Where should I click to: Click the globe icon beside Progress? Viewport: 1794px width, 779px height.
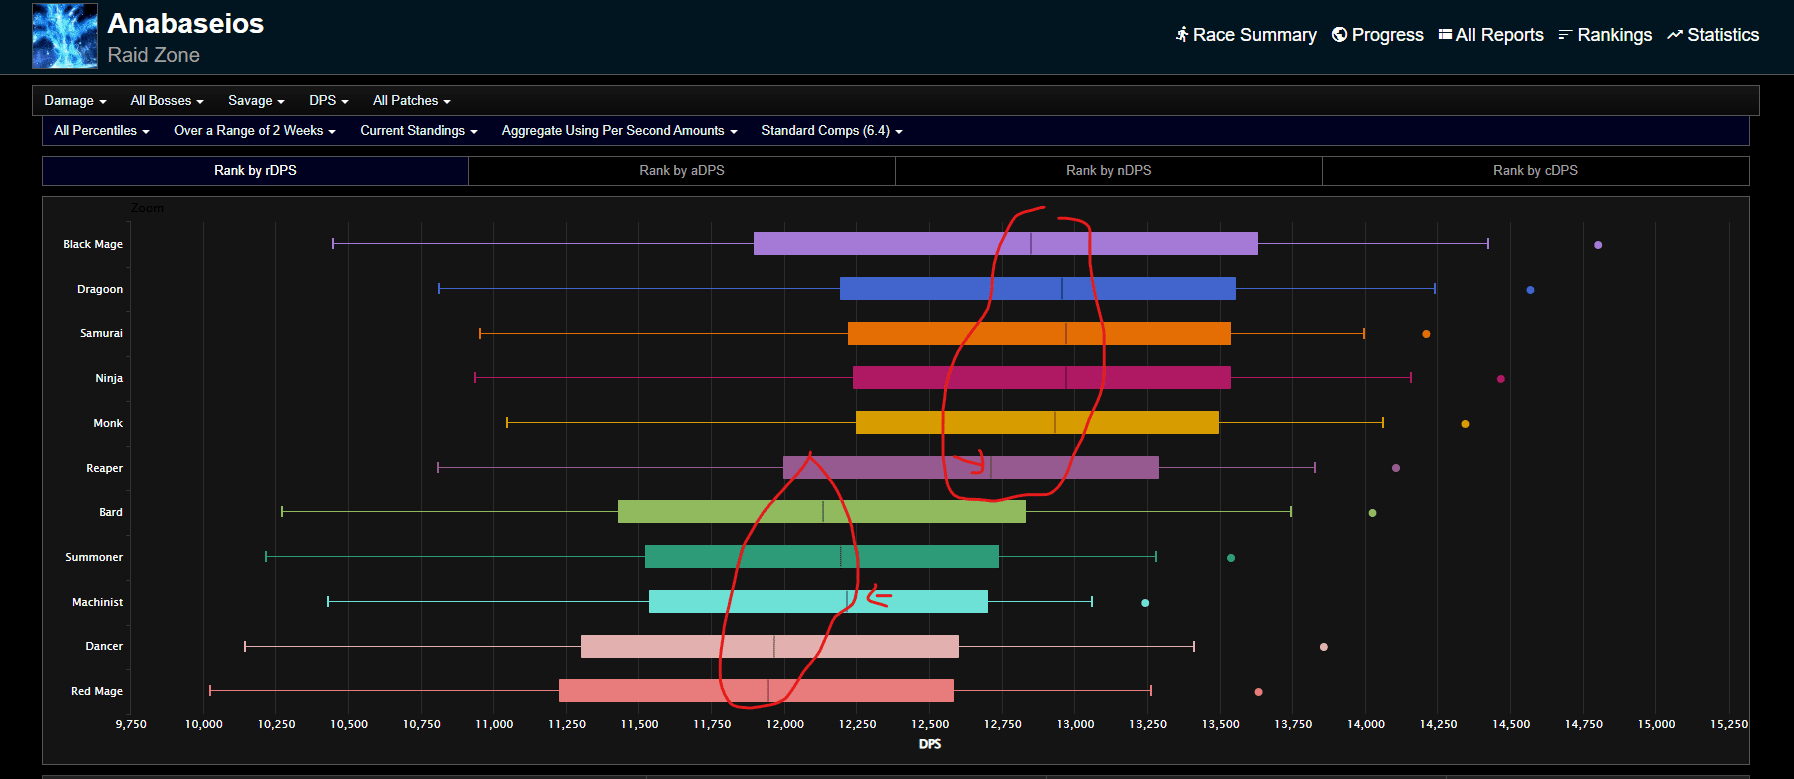coord(1339,35)
